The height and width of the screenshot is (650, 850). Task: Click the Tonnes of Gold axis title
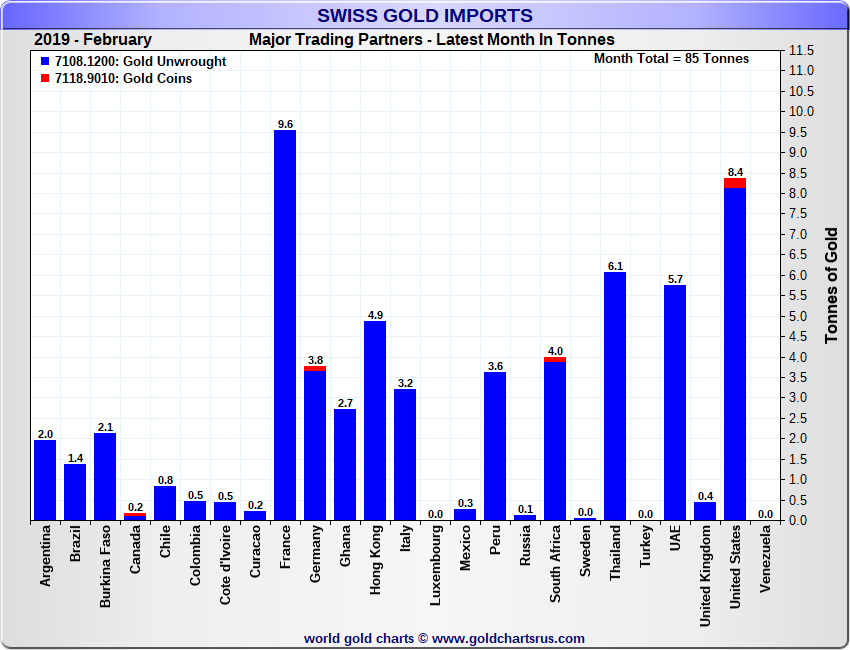pyautogui.click(x=831, y=285)
